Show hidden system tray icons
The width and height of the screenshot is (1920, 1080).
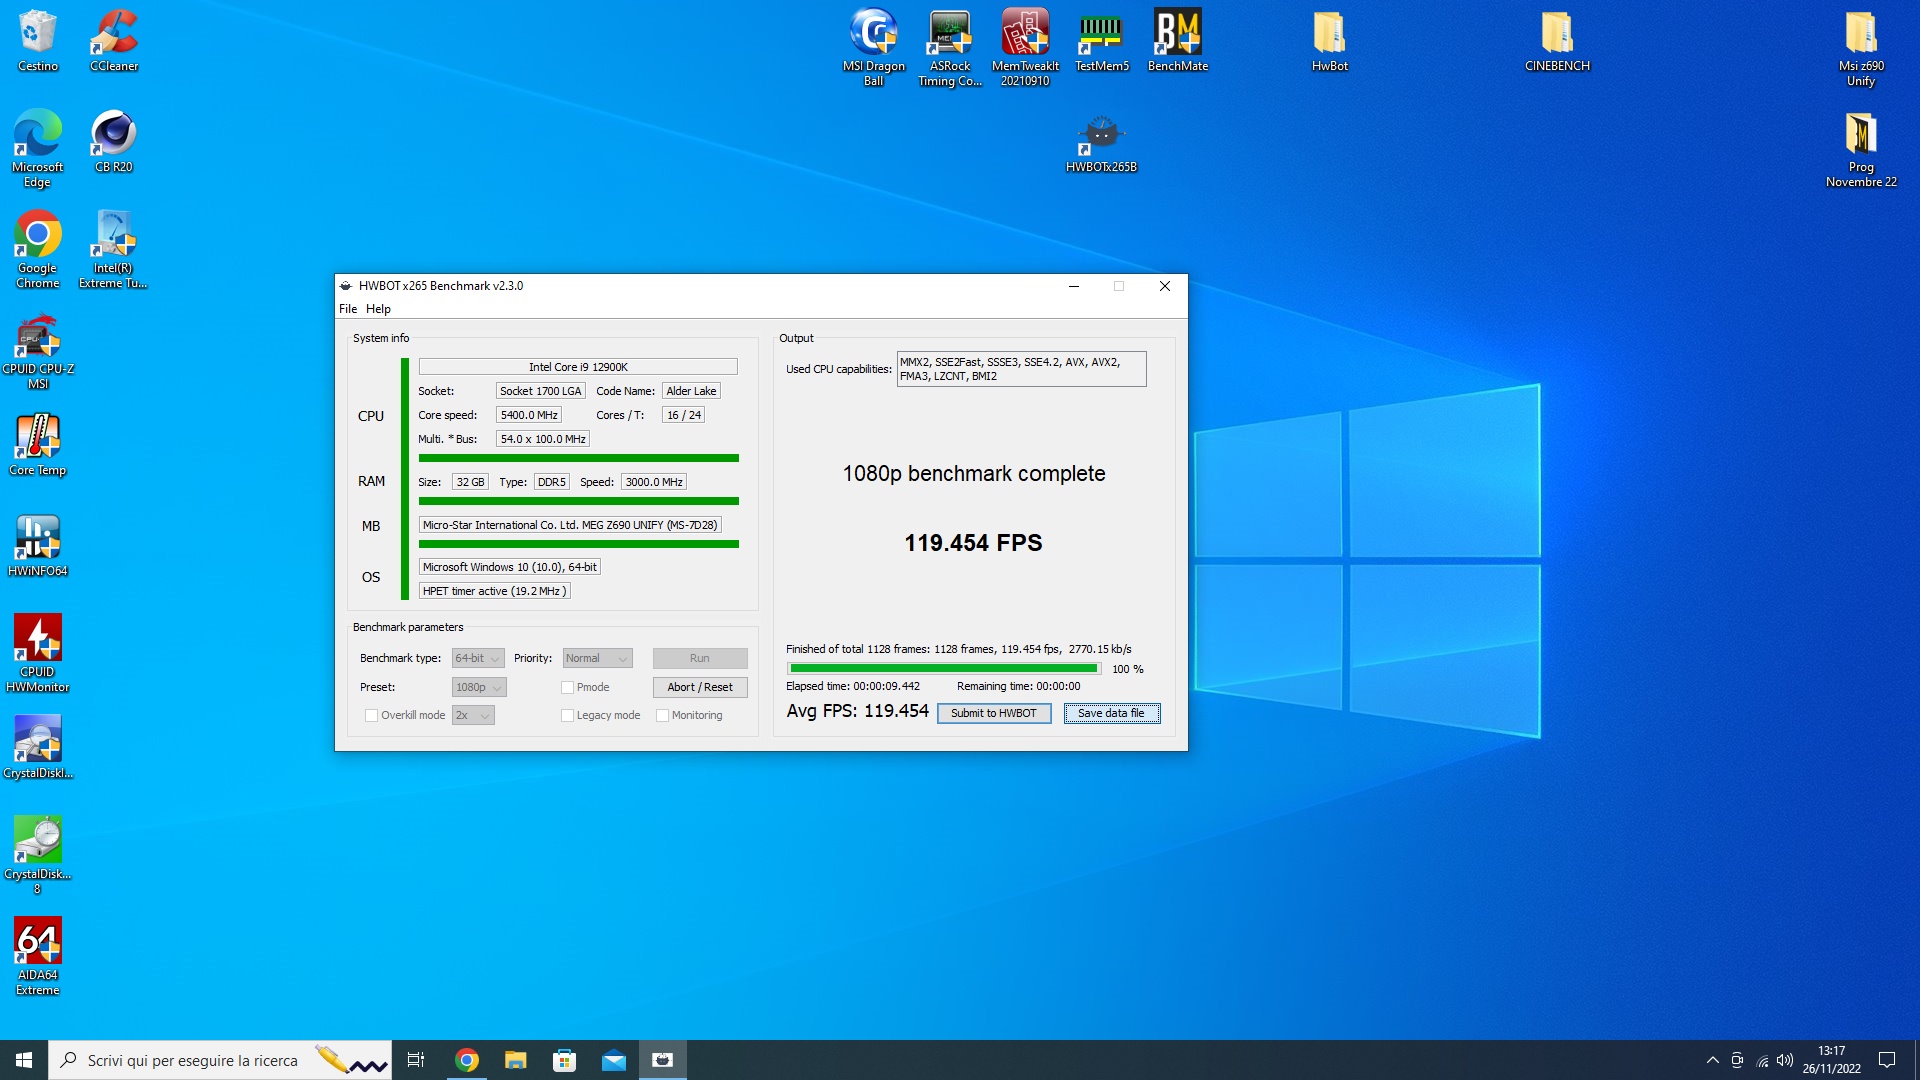pyautogui.click(x=1713, y=1060)
